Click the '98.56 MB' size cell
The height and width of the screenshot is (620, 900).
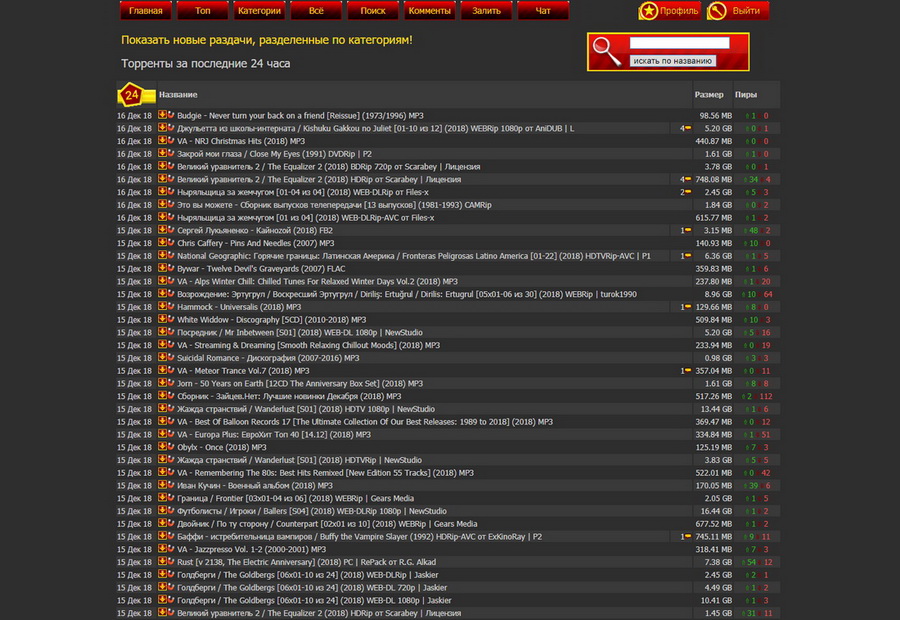[716, 115]
